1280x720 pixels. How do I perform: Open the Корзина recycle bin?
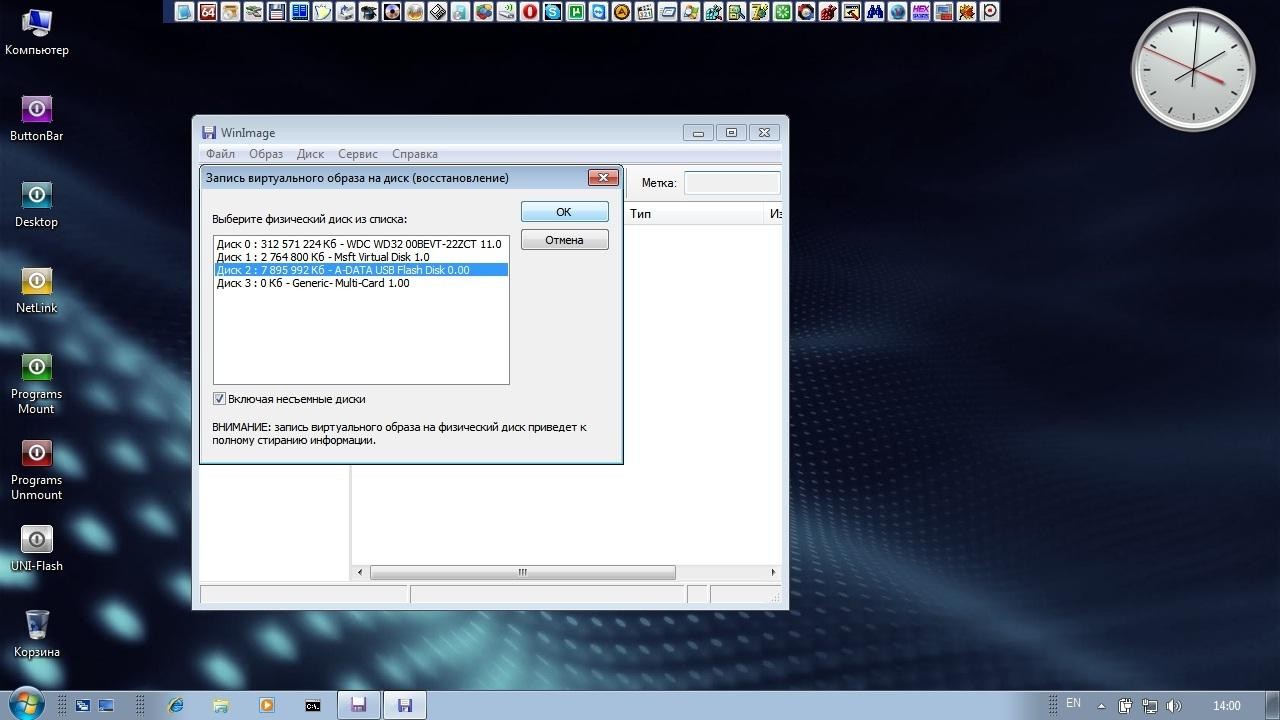pos(36,633)
